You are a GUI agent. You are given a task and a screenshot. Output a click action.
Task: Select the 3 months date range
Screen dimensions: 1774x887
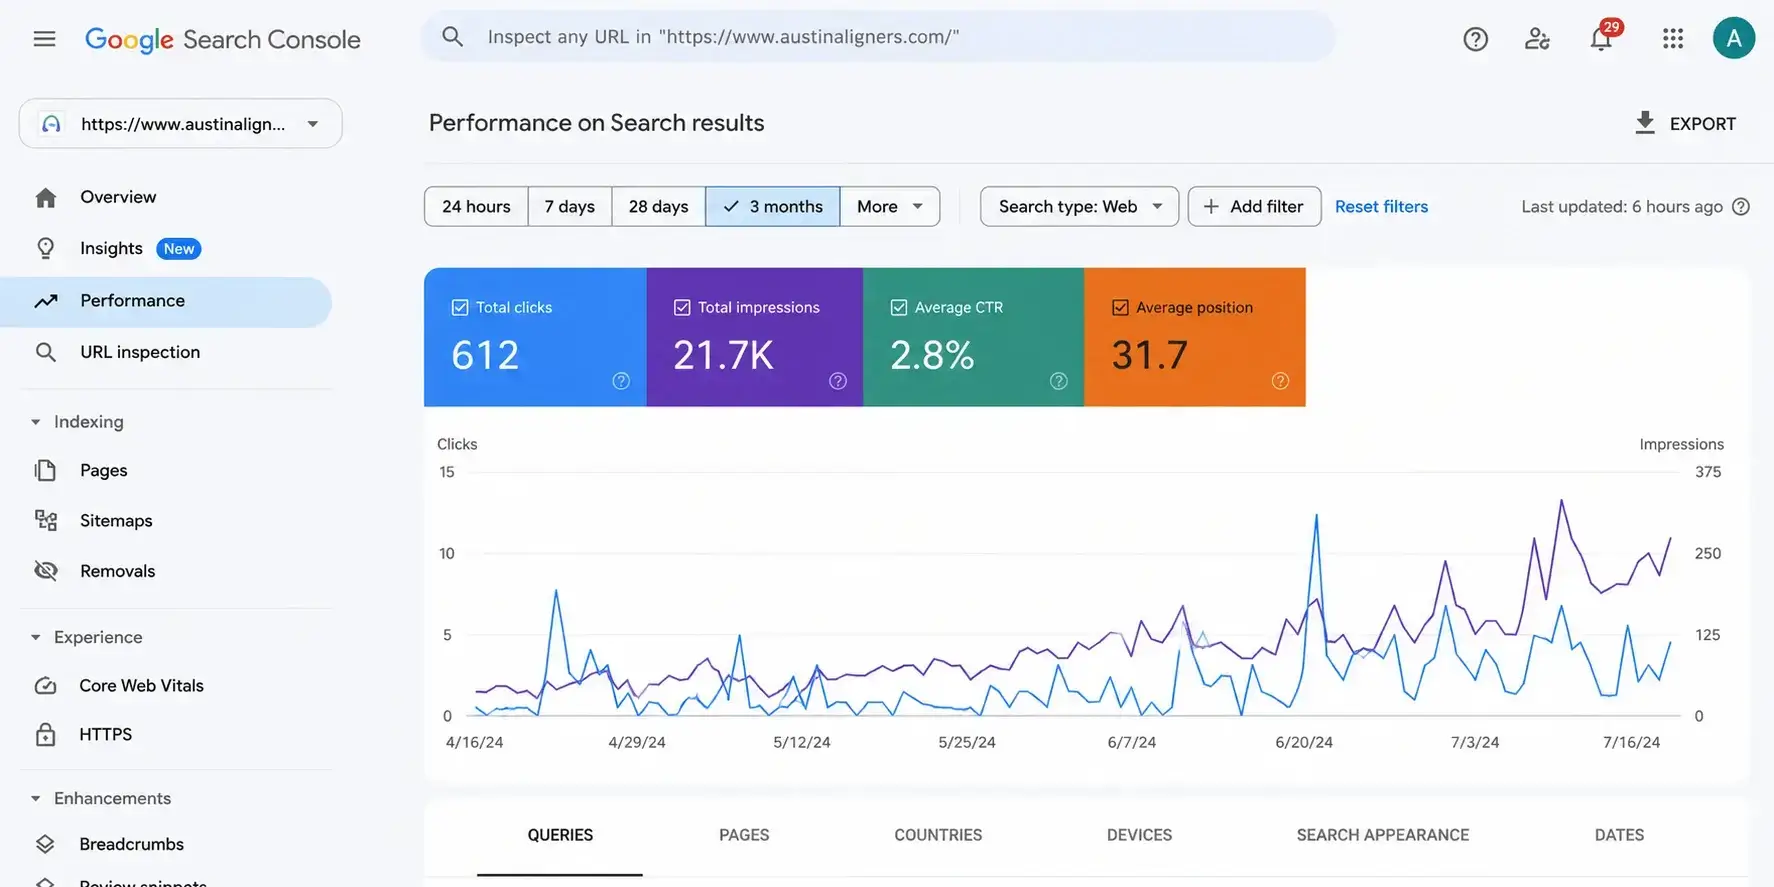tap(773, 206)
